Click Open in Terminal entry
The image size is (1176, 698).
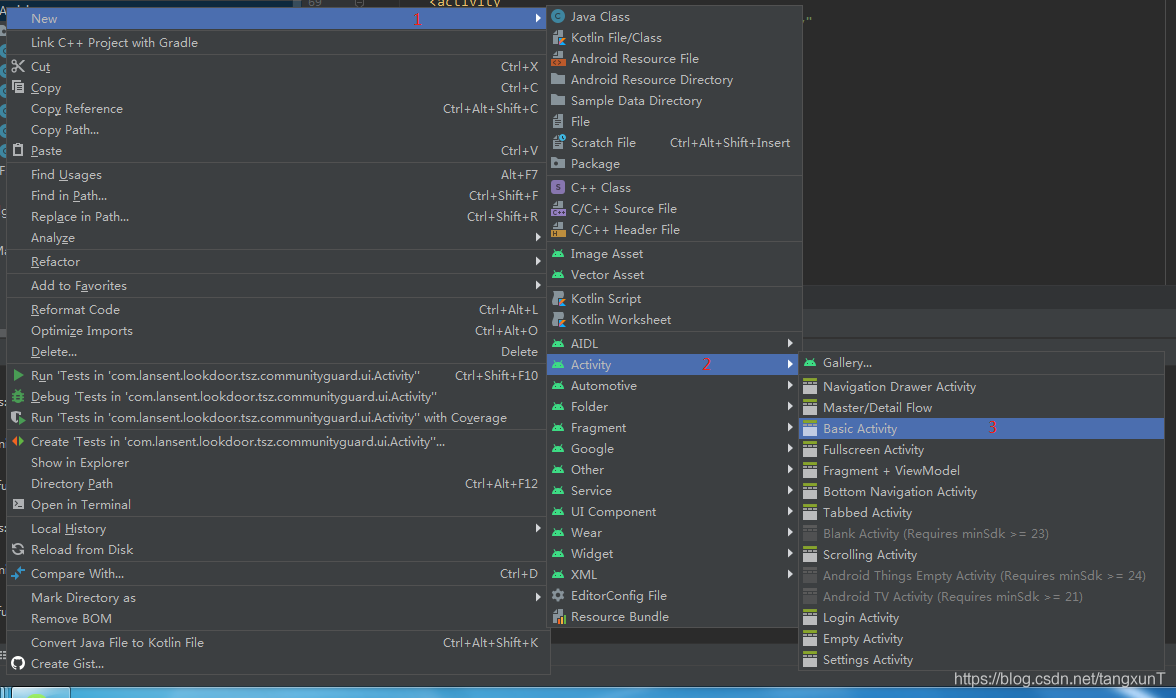pyautogui.click(x=80, y=505)
